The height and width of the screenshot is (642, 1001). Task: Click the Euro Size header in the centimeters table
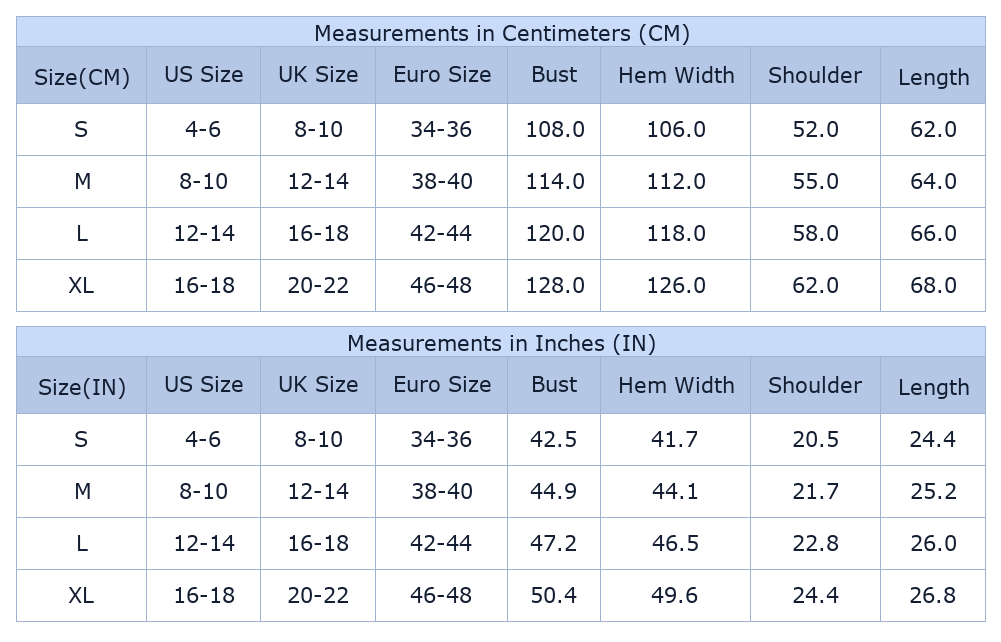pyautogui.click(x=442, y=75)
